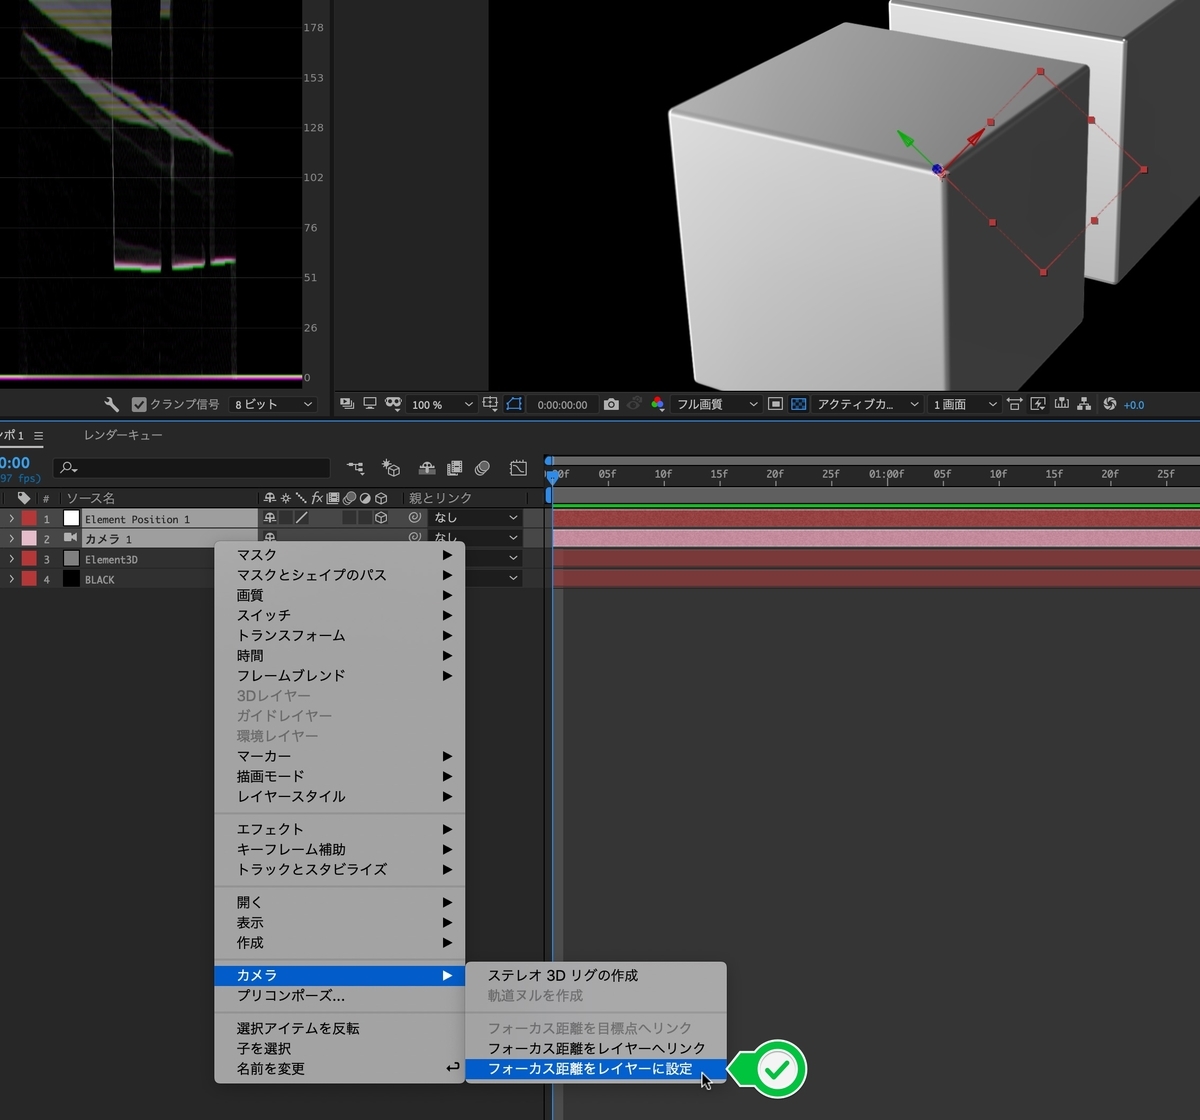This screenshot has width=1200, height=1120.
Task: Select 選択アイテムを反転 menu item
Action: point(340,1028)
